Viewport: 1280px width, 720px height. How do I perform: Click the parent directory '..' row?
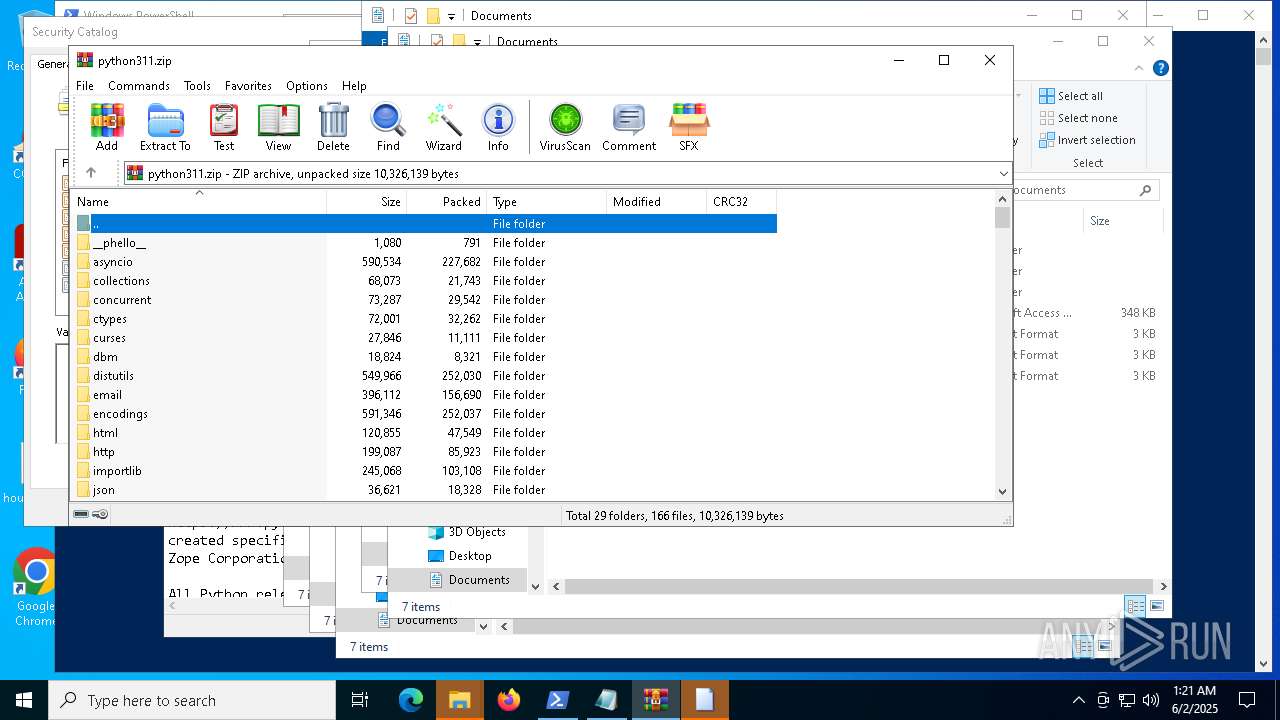[426, 224]
